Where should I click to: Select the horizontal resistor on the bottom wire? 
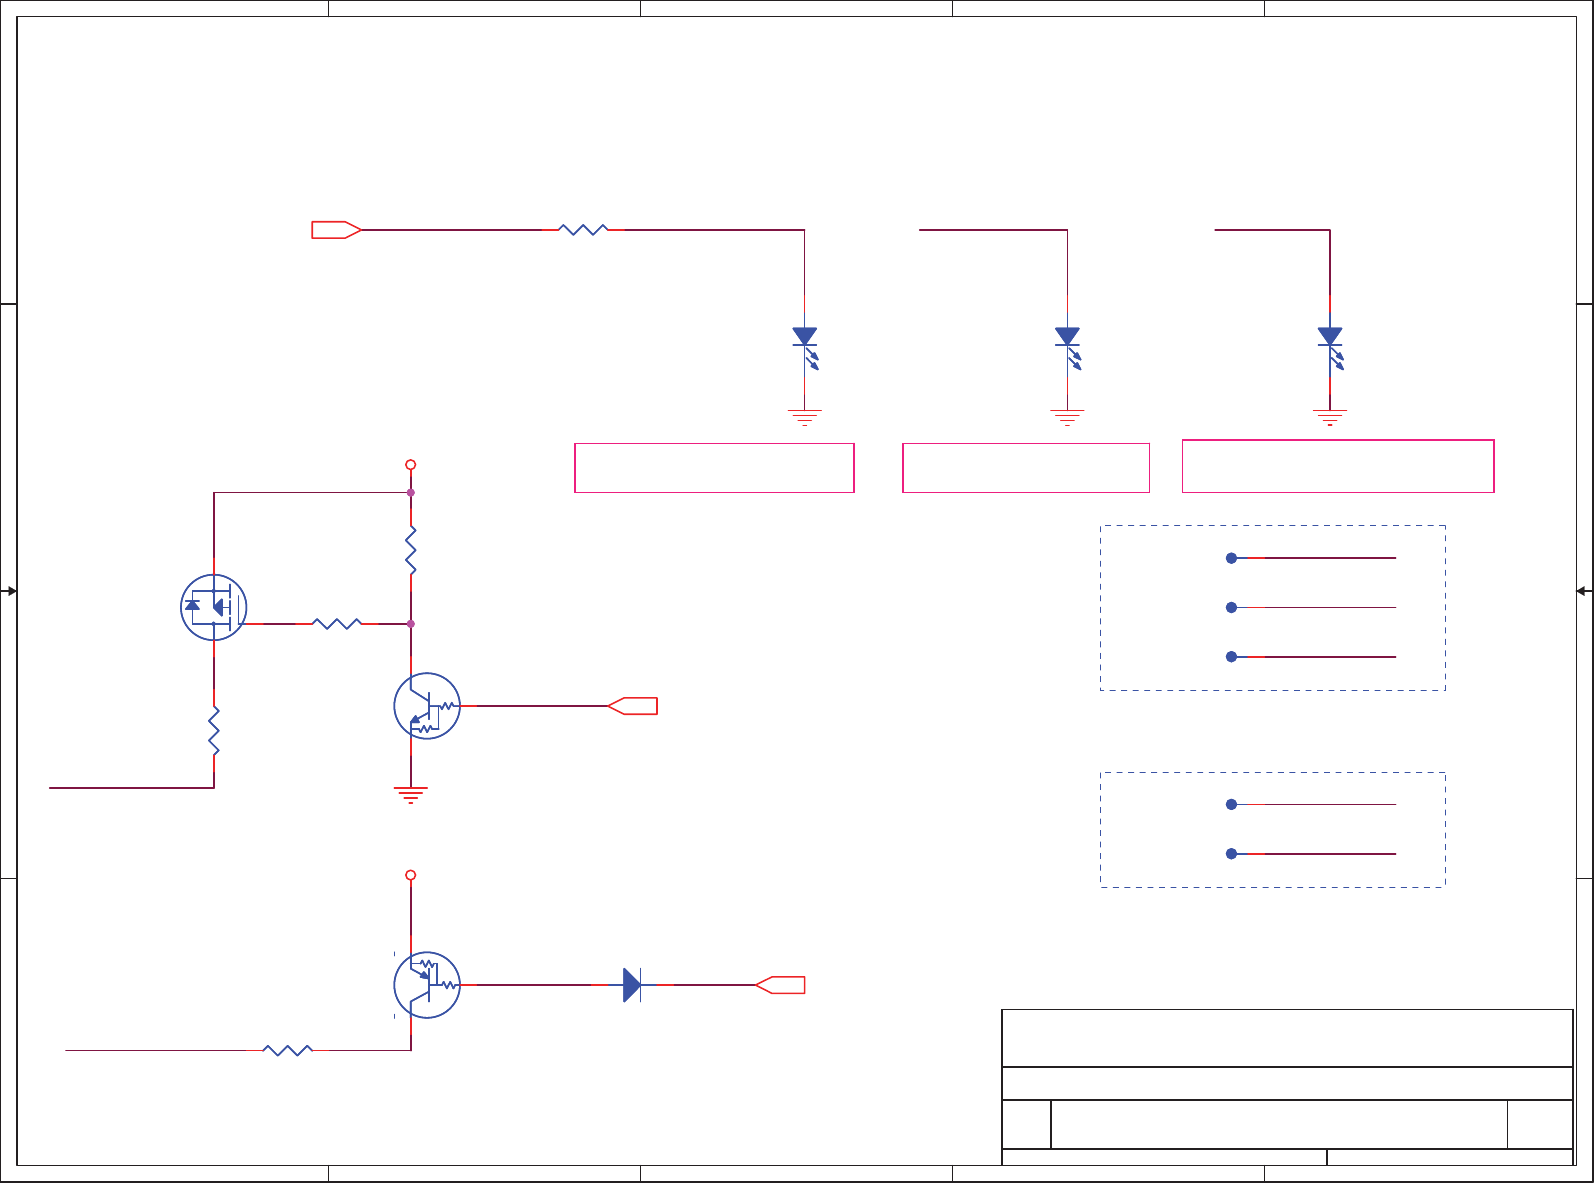click(288, 1050)
